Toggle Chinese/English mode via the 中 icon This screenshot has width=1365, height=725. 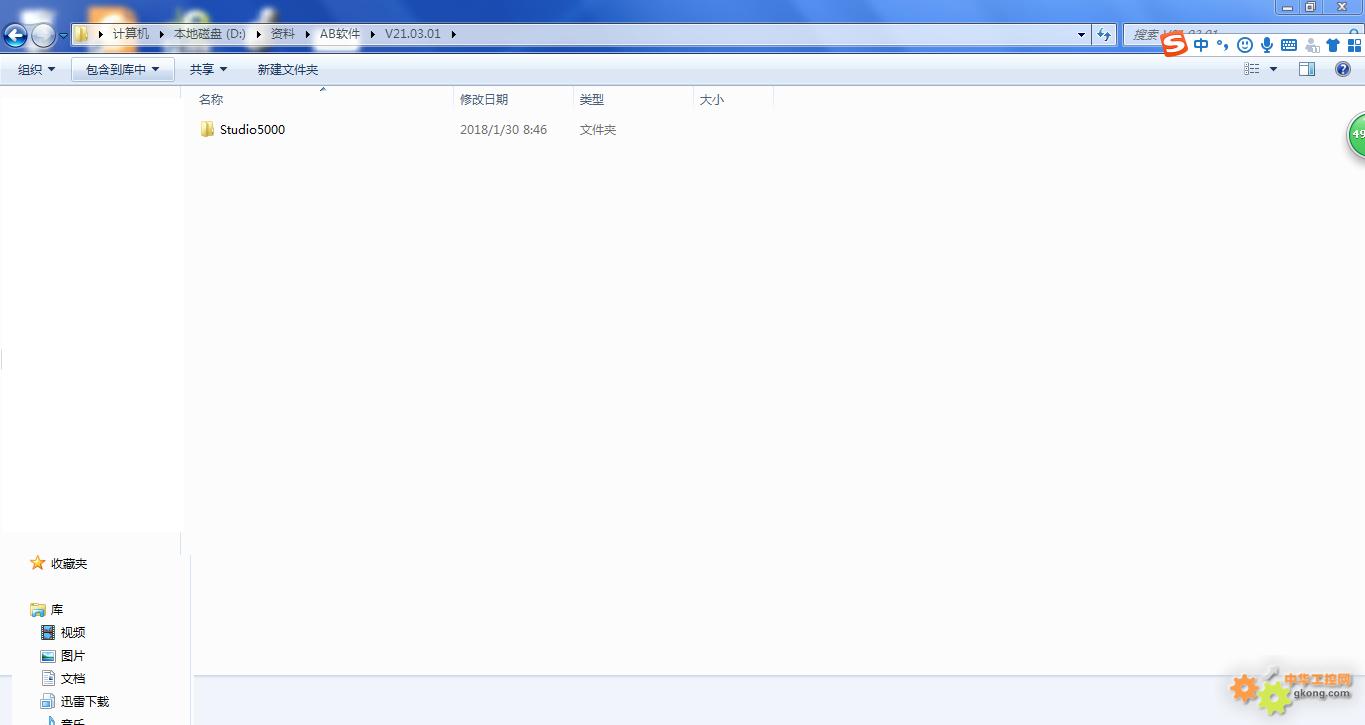(x=1201, y=45)
